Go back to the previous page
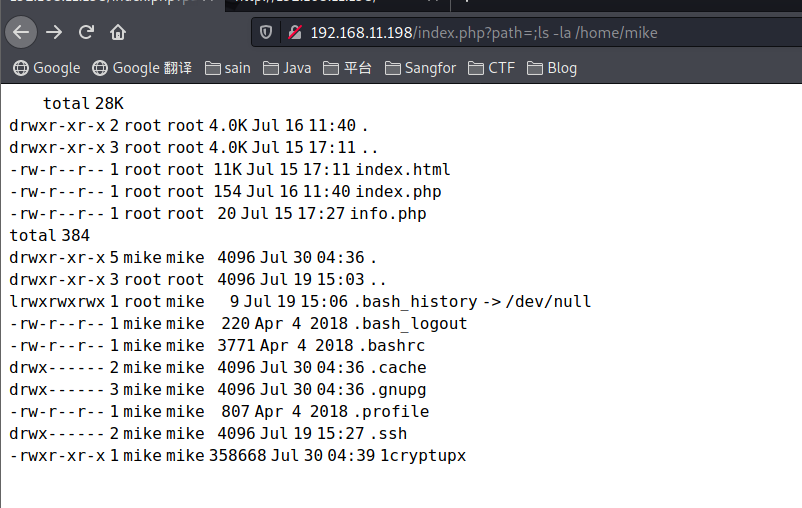Screen dimensions: 802x508 (22, 32)
